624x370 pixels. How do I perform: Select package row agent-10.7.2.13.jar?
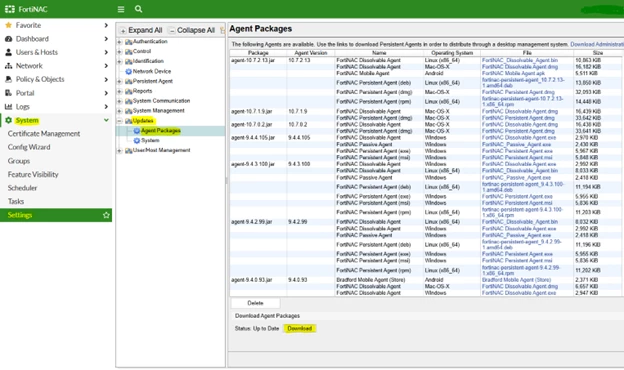[253, 60]
